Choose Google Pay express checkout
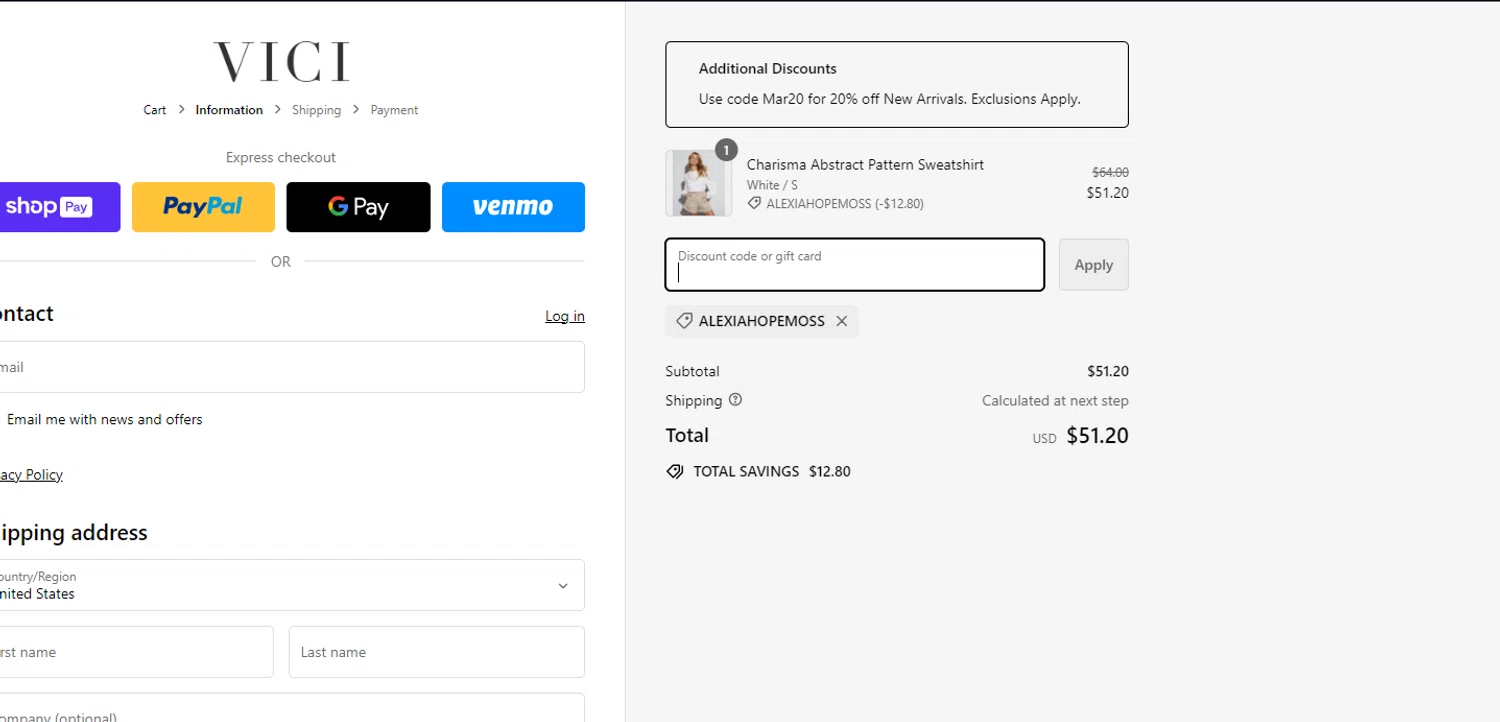This screenshot has height=722, width=1500. coord(358,207)
